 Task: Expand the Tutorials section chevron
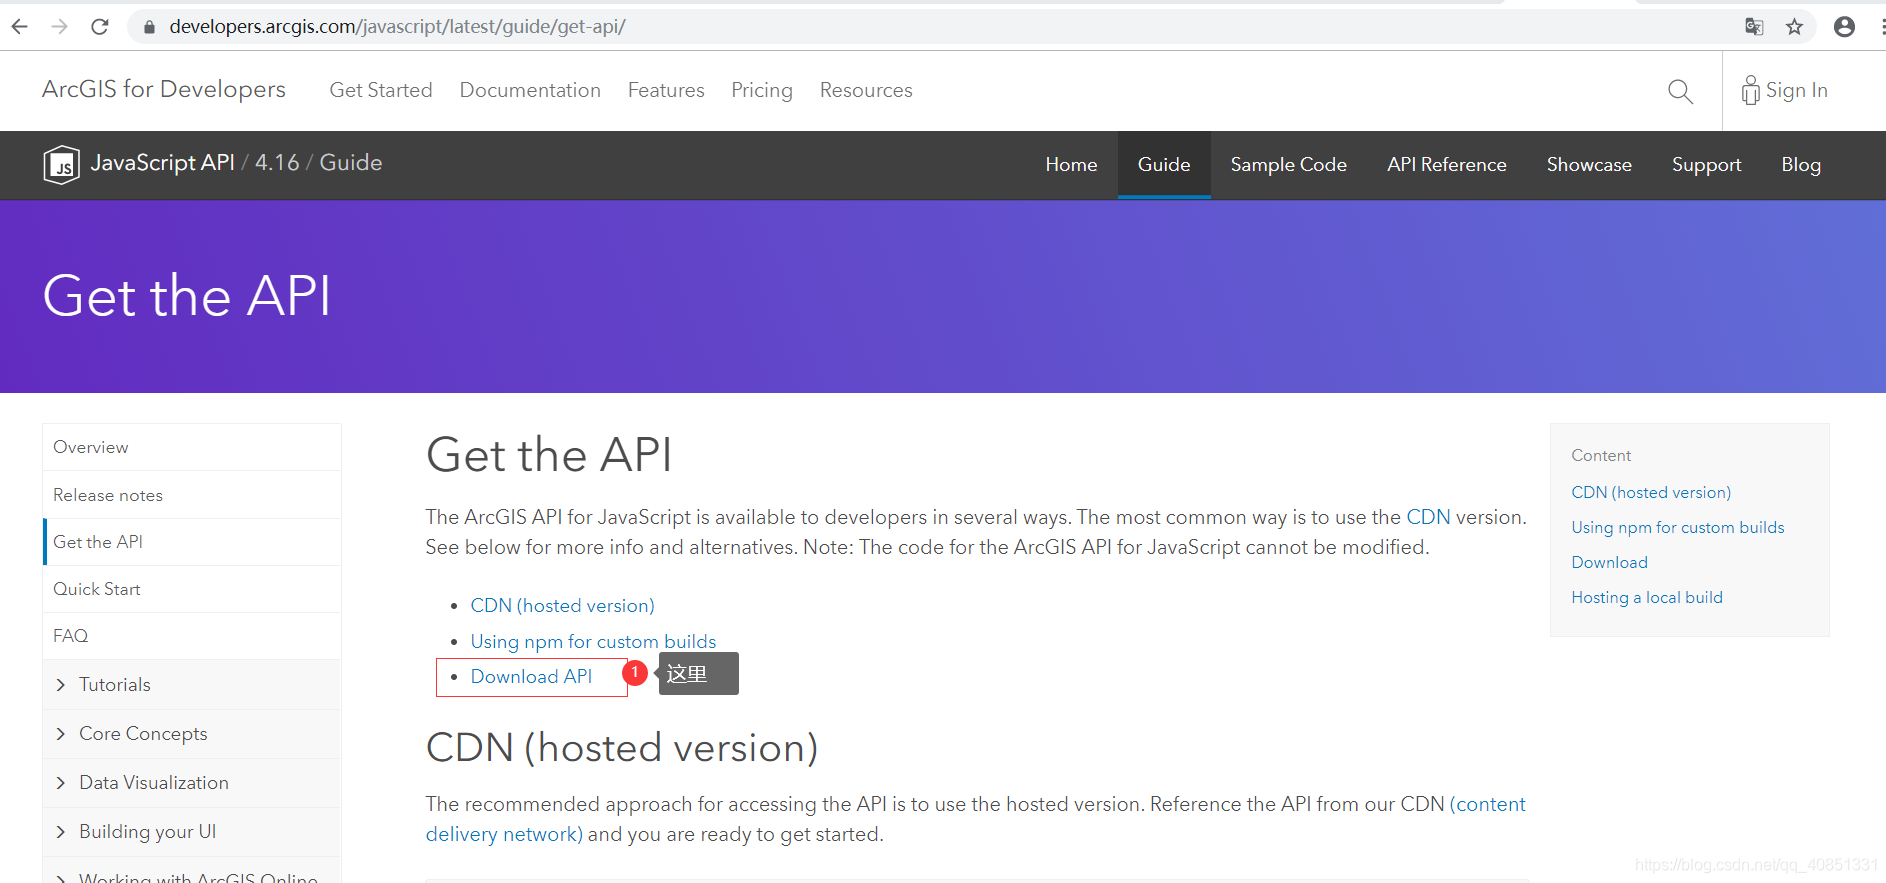click(x=61, y=685)
